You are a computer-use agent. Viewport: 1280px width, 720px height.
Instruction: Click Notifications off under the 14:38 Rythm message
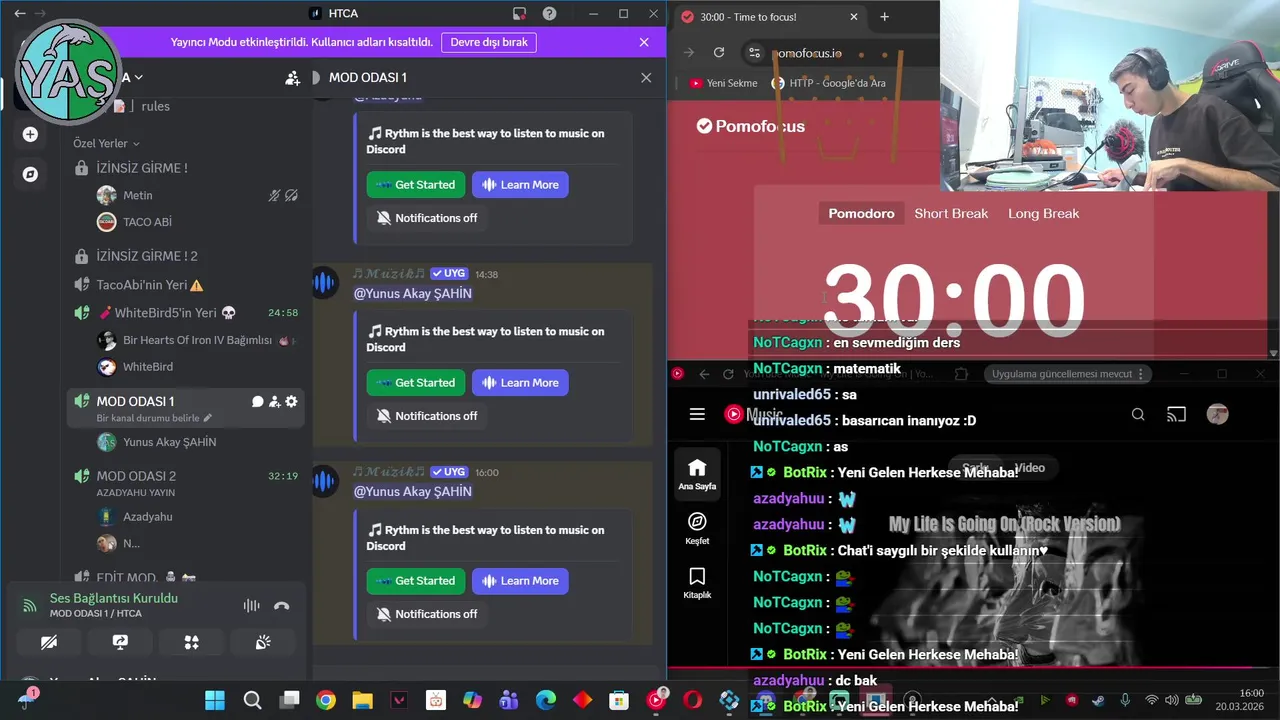point(427,416)
